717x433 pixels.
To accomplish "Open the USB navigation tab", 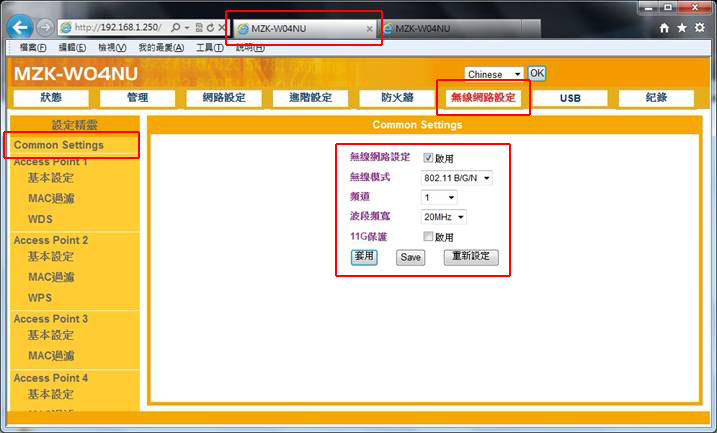I will (x=570, y=98).
